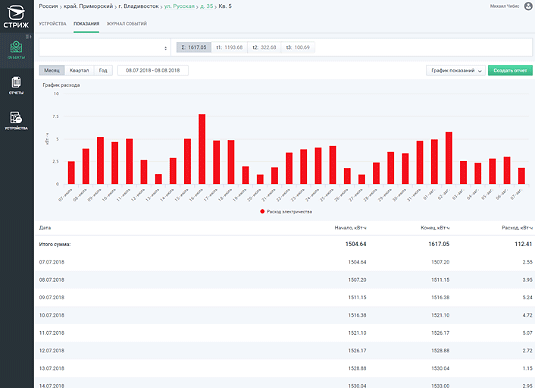
Task: Click the tallest bar in the chart
Action: (202, 149)
